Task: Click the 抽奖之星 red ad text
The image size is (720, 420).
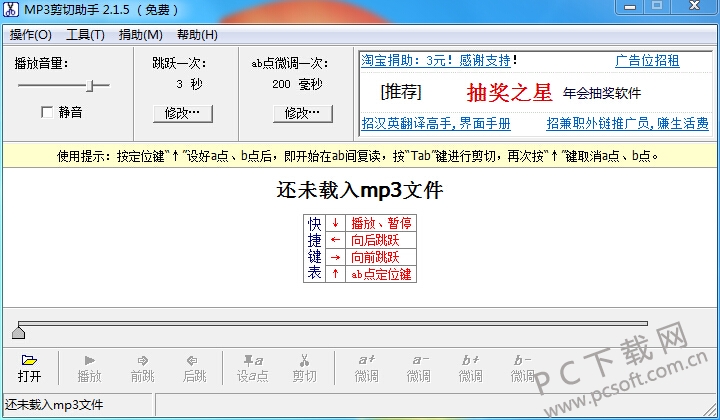Action: pyautogui.click(x=509, y=93)
